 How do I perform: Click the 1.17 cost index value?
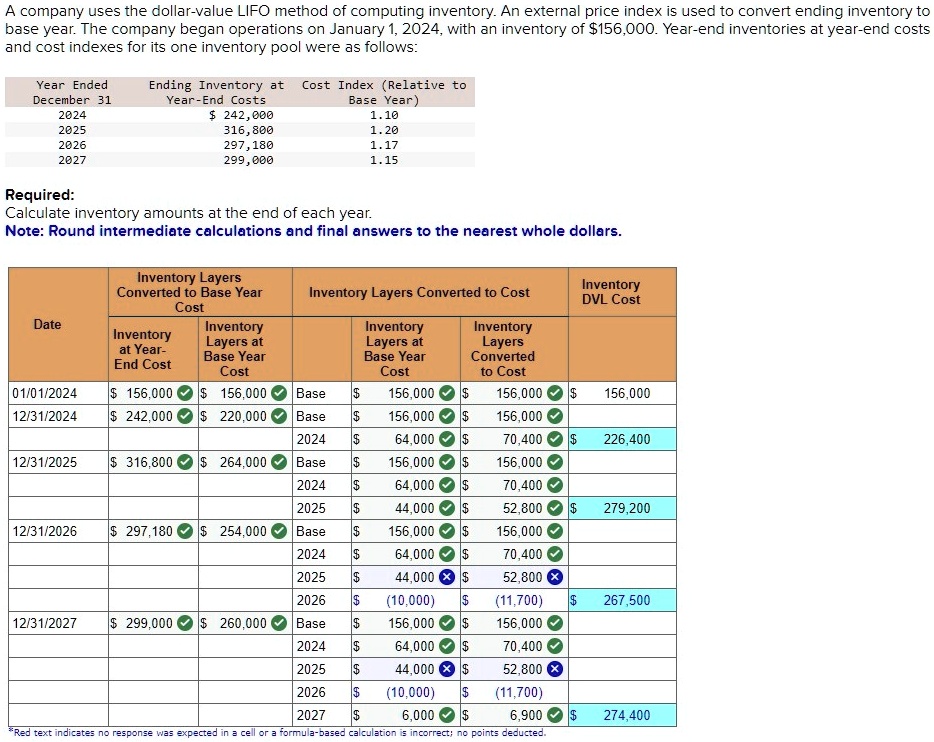pyautogui.click(x=384, y=145)
